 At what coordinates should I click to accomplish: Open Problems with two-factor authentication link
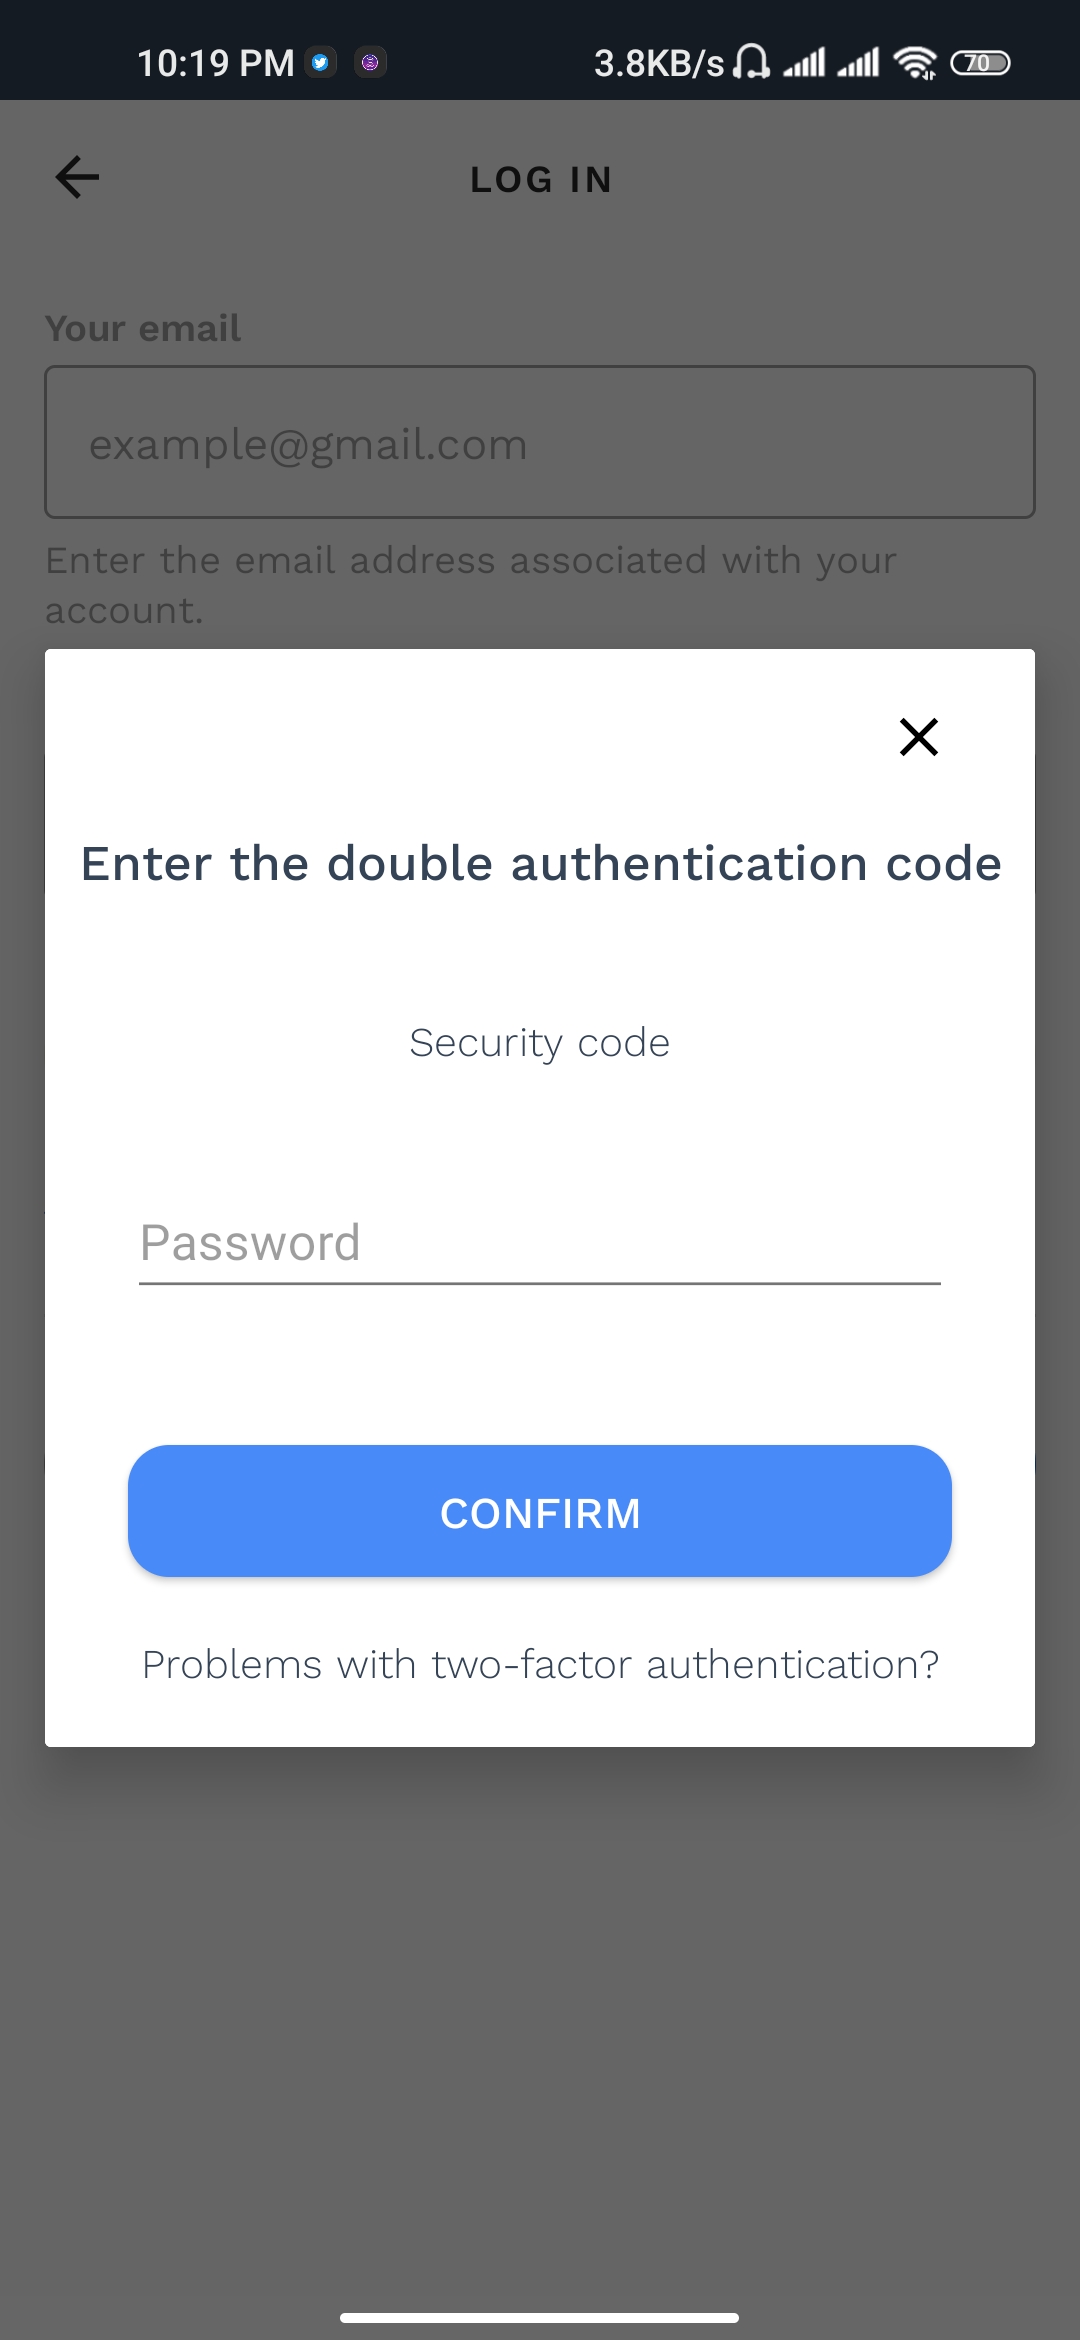click(x=540, y=1665)
